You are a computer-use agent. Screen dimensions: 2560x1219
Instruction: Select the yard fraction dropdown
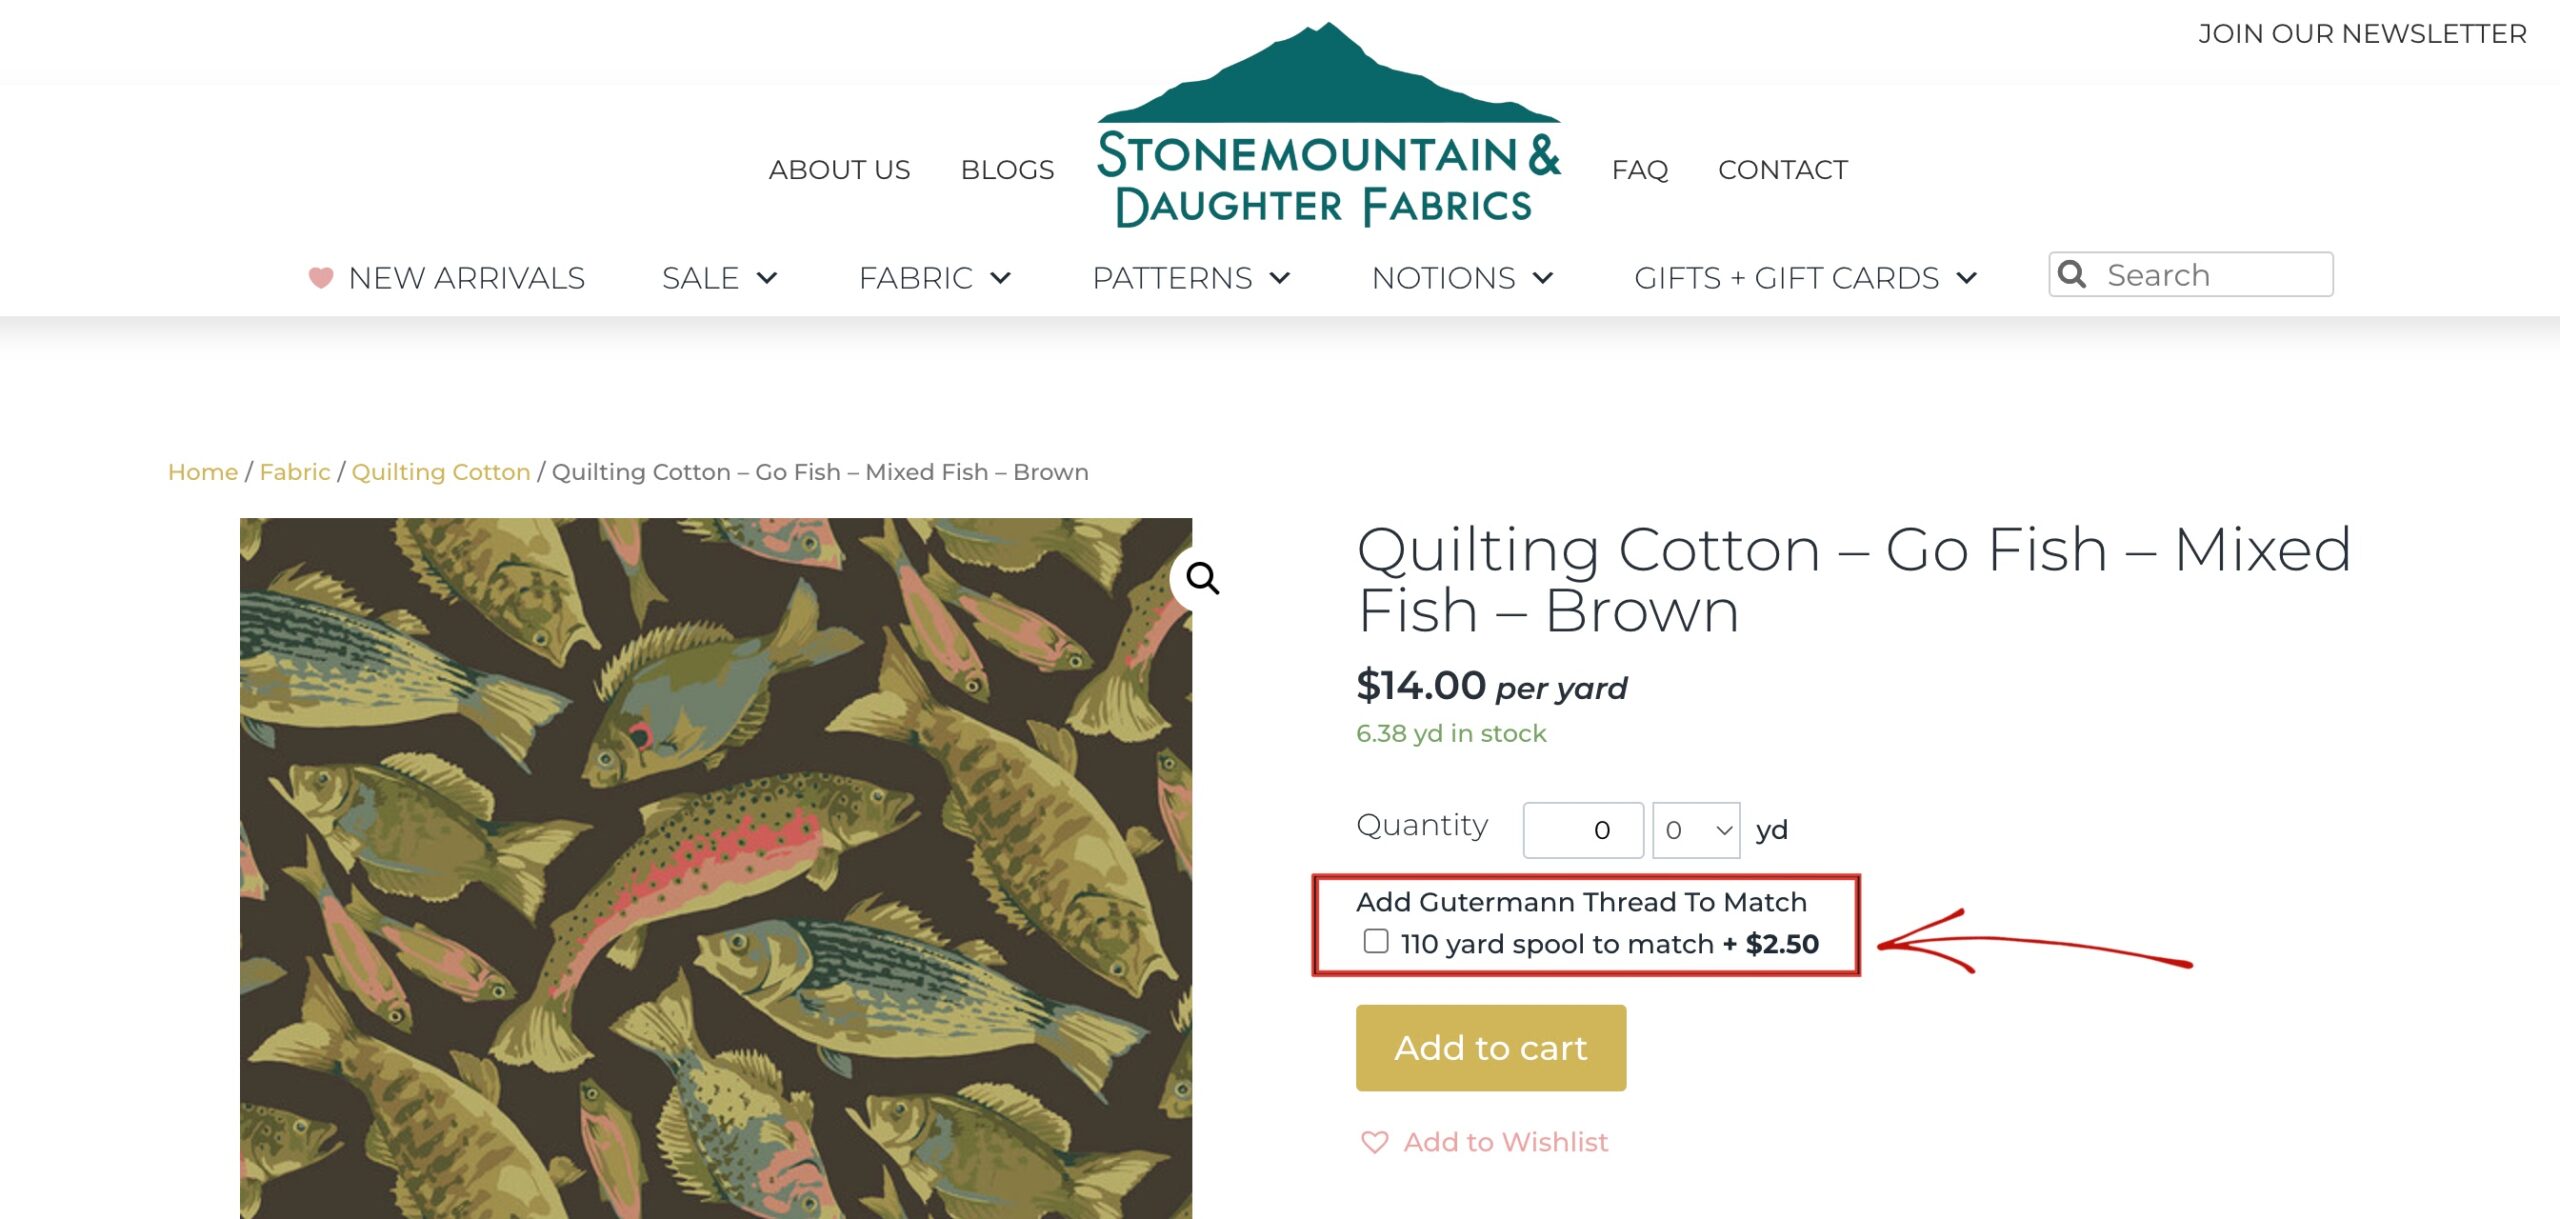click(1695, 829)
